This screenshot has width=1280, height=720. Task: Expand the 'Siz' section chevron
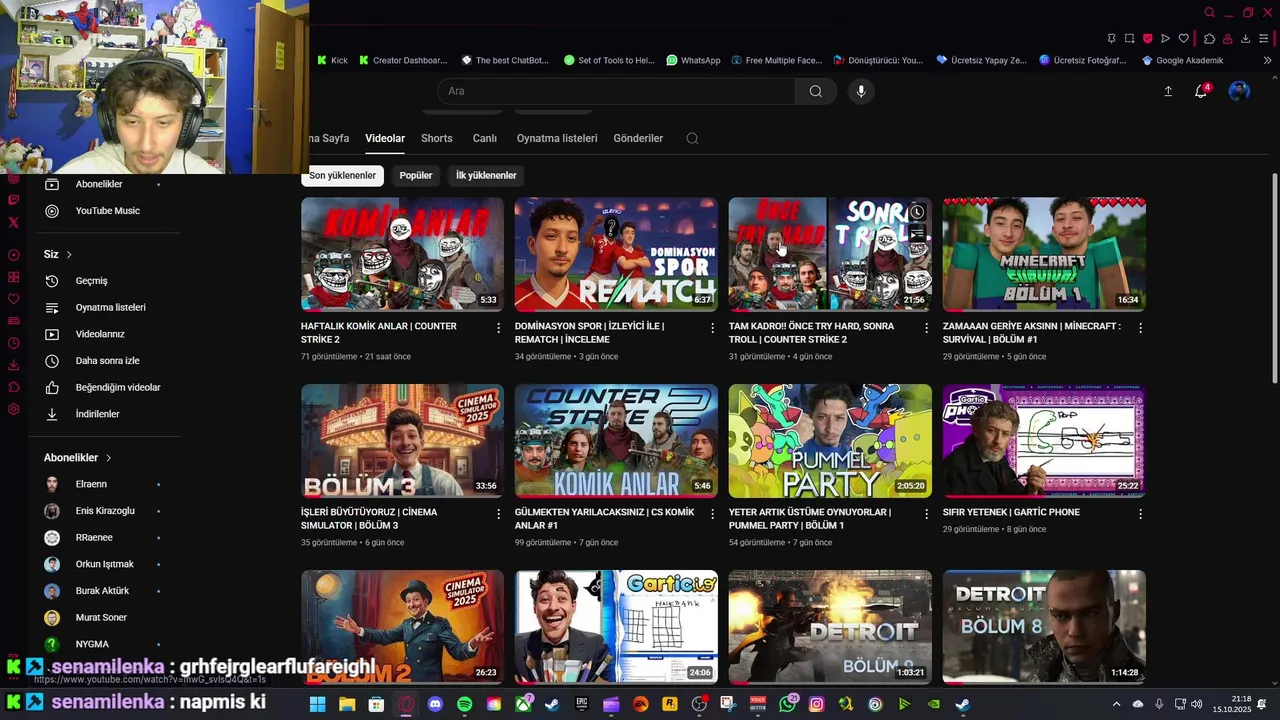click(69, 255)
